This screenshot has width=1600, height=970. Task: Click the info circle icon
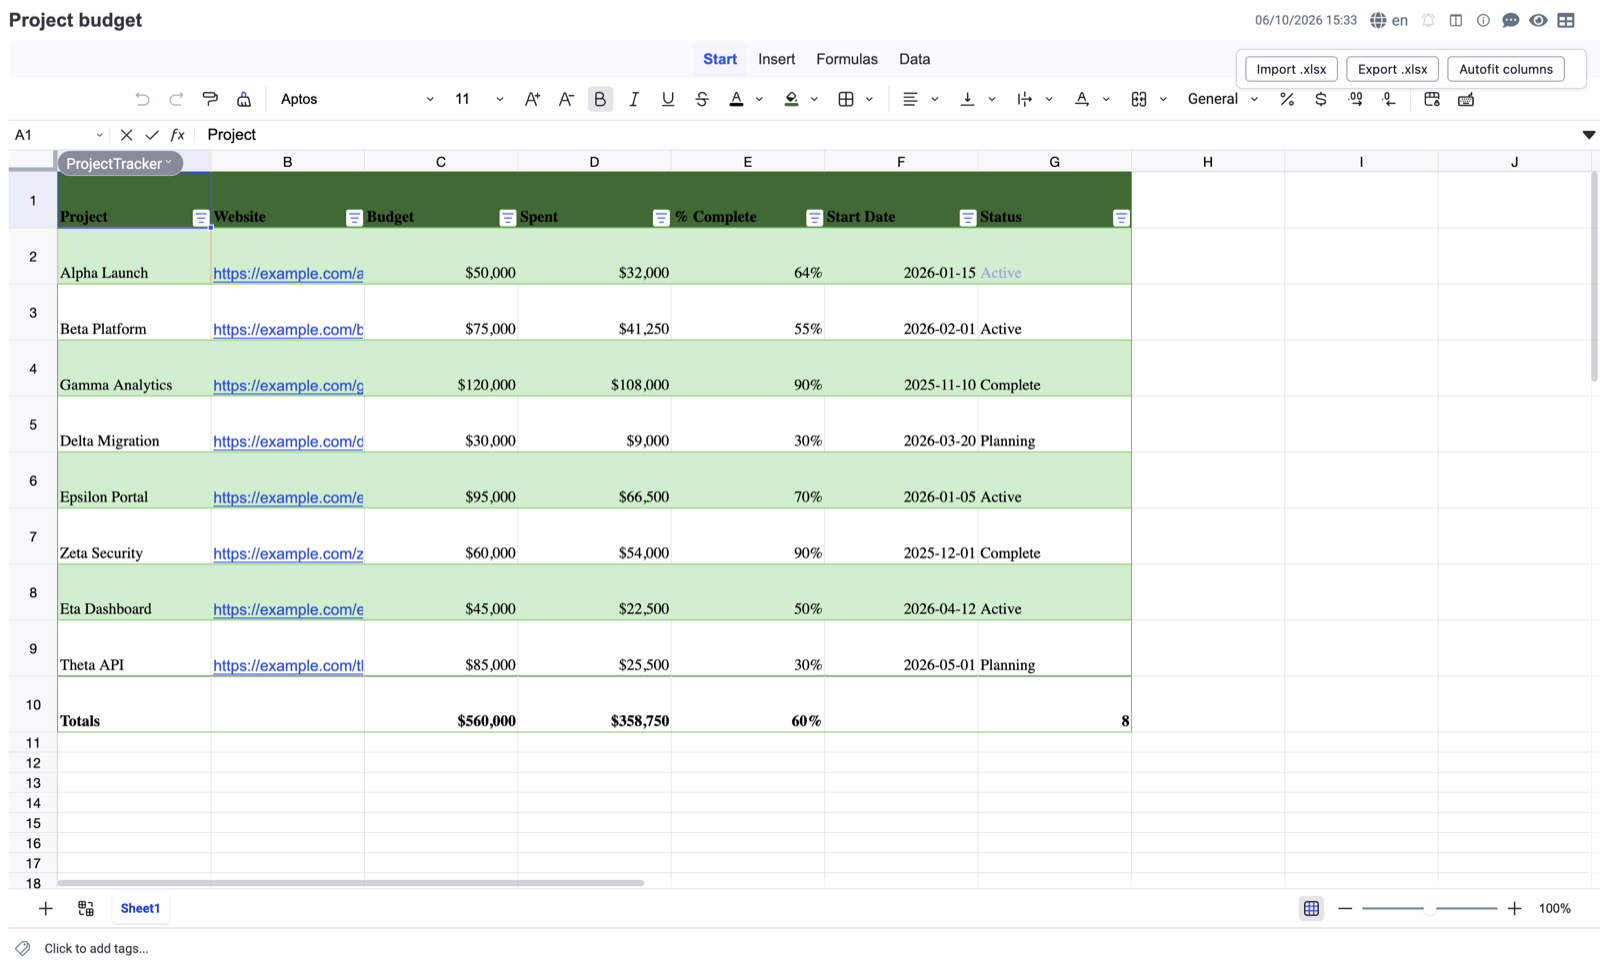1483,20
